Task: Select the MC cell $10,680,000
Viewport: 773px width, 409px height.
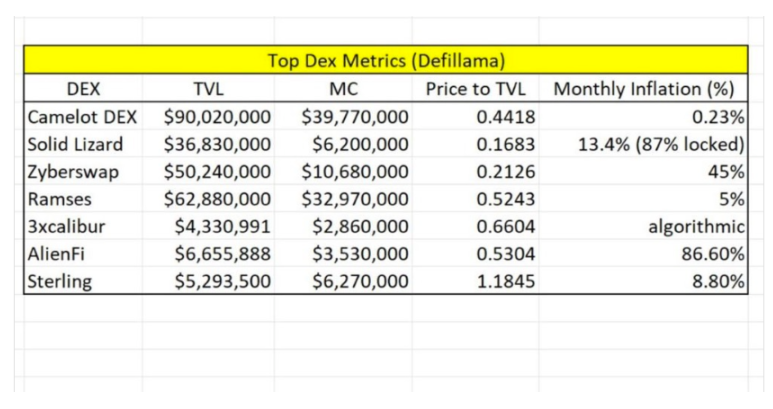Action: pyautogui.click(x=343, y=171)
